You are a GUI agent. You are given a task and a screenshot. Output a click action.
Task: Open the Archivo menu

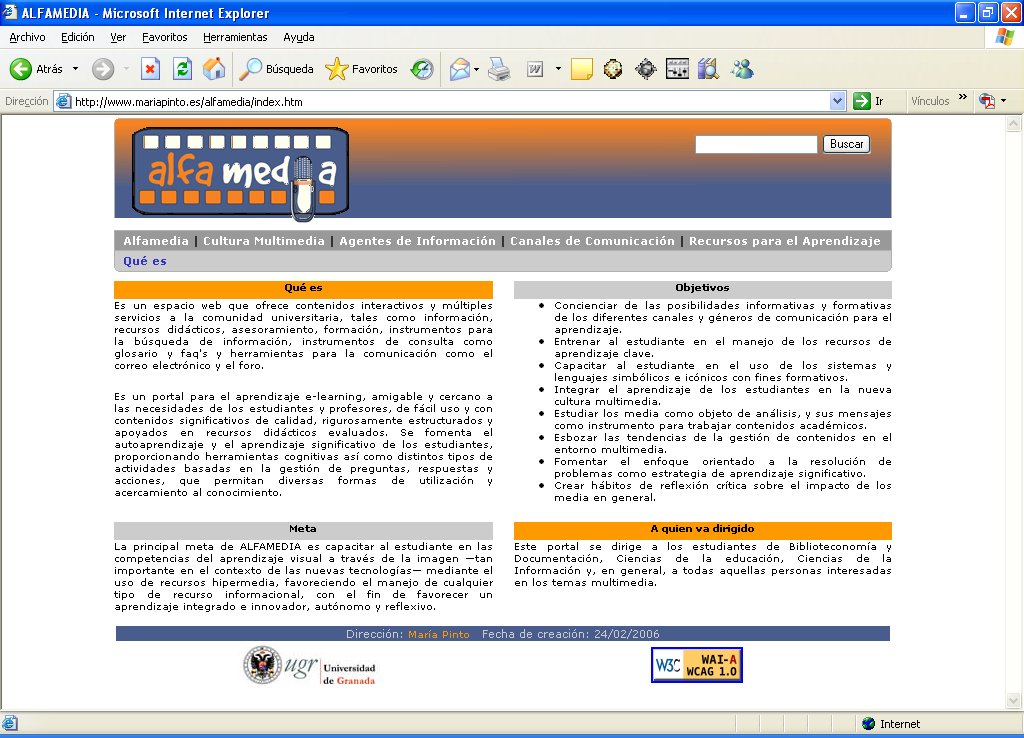(x=27, y=37)
